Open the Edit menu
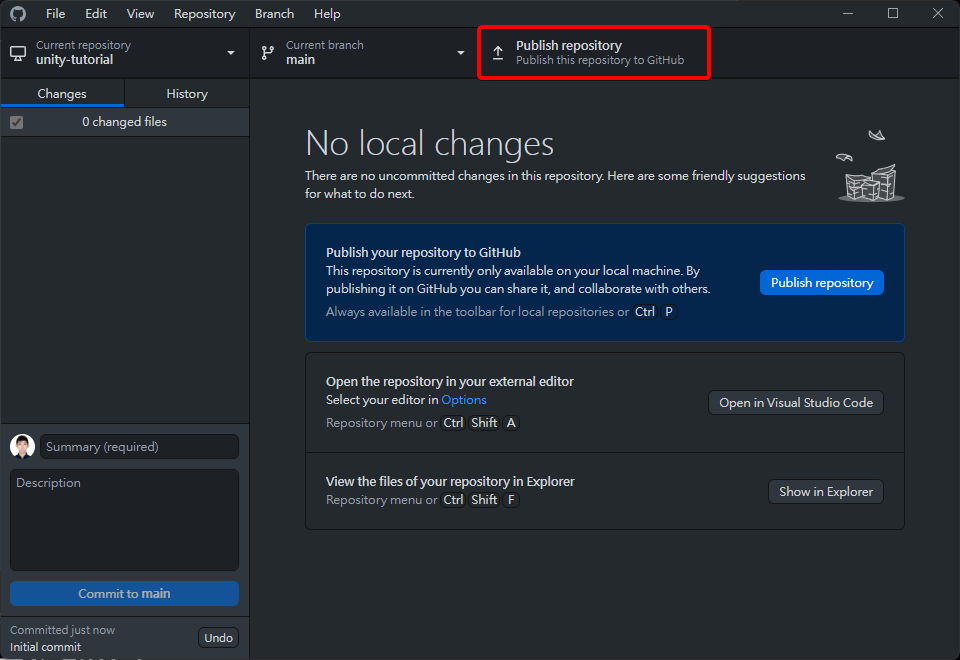Viewport: 960px width, 660px height. tap(96, 13)
